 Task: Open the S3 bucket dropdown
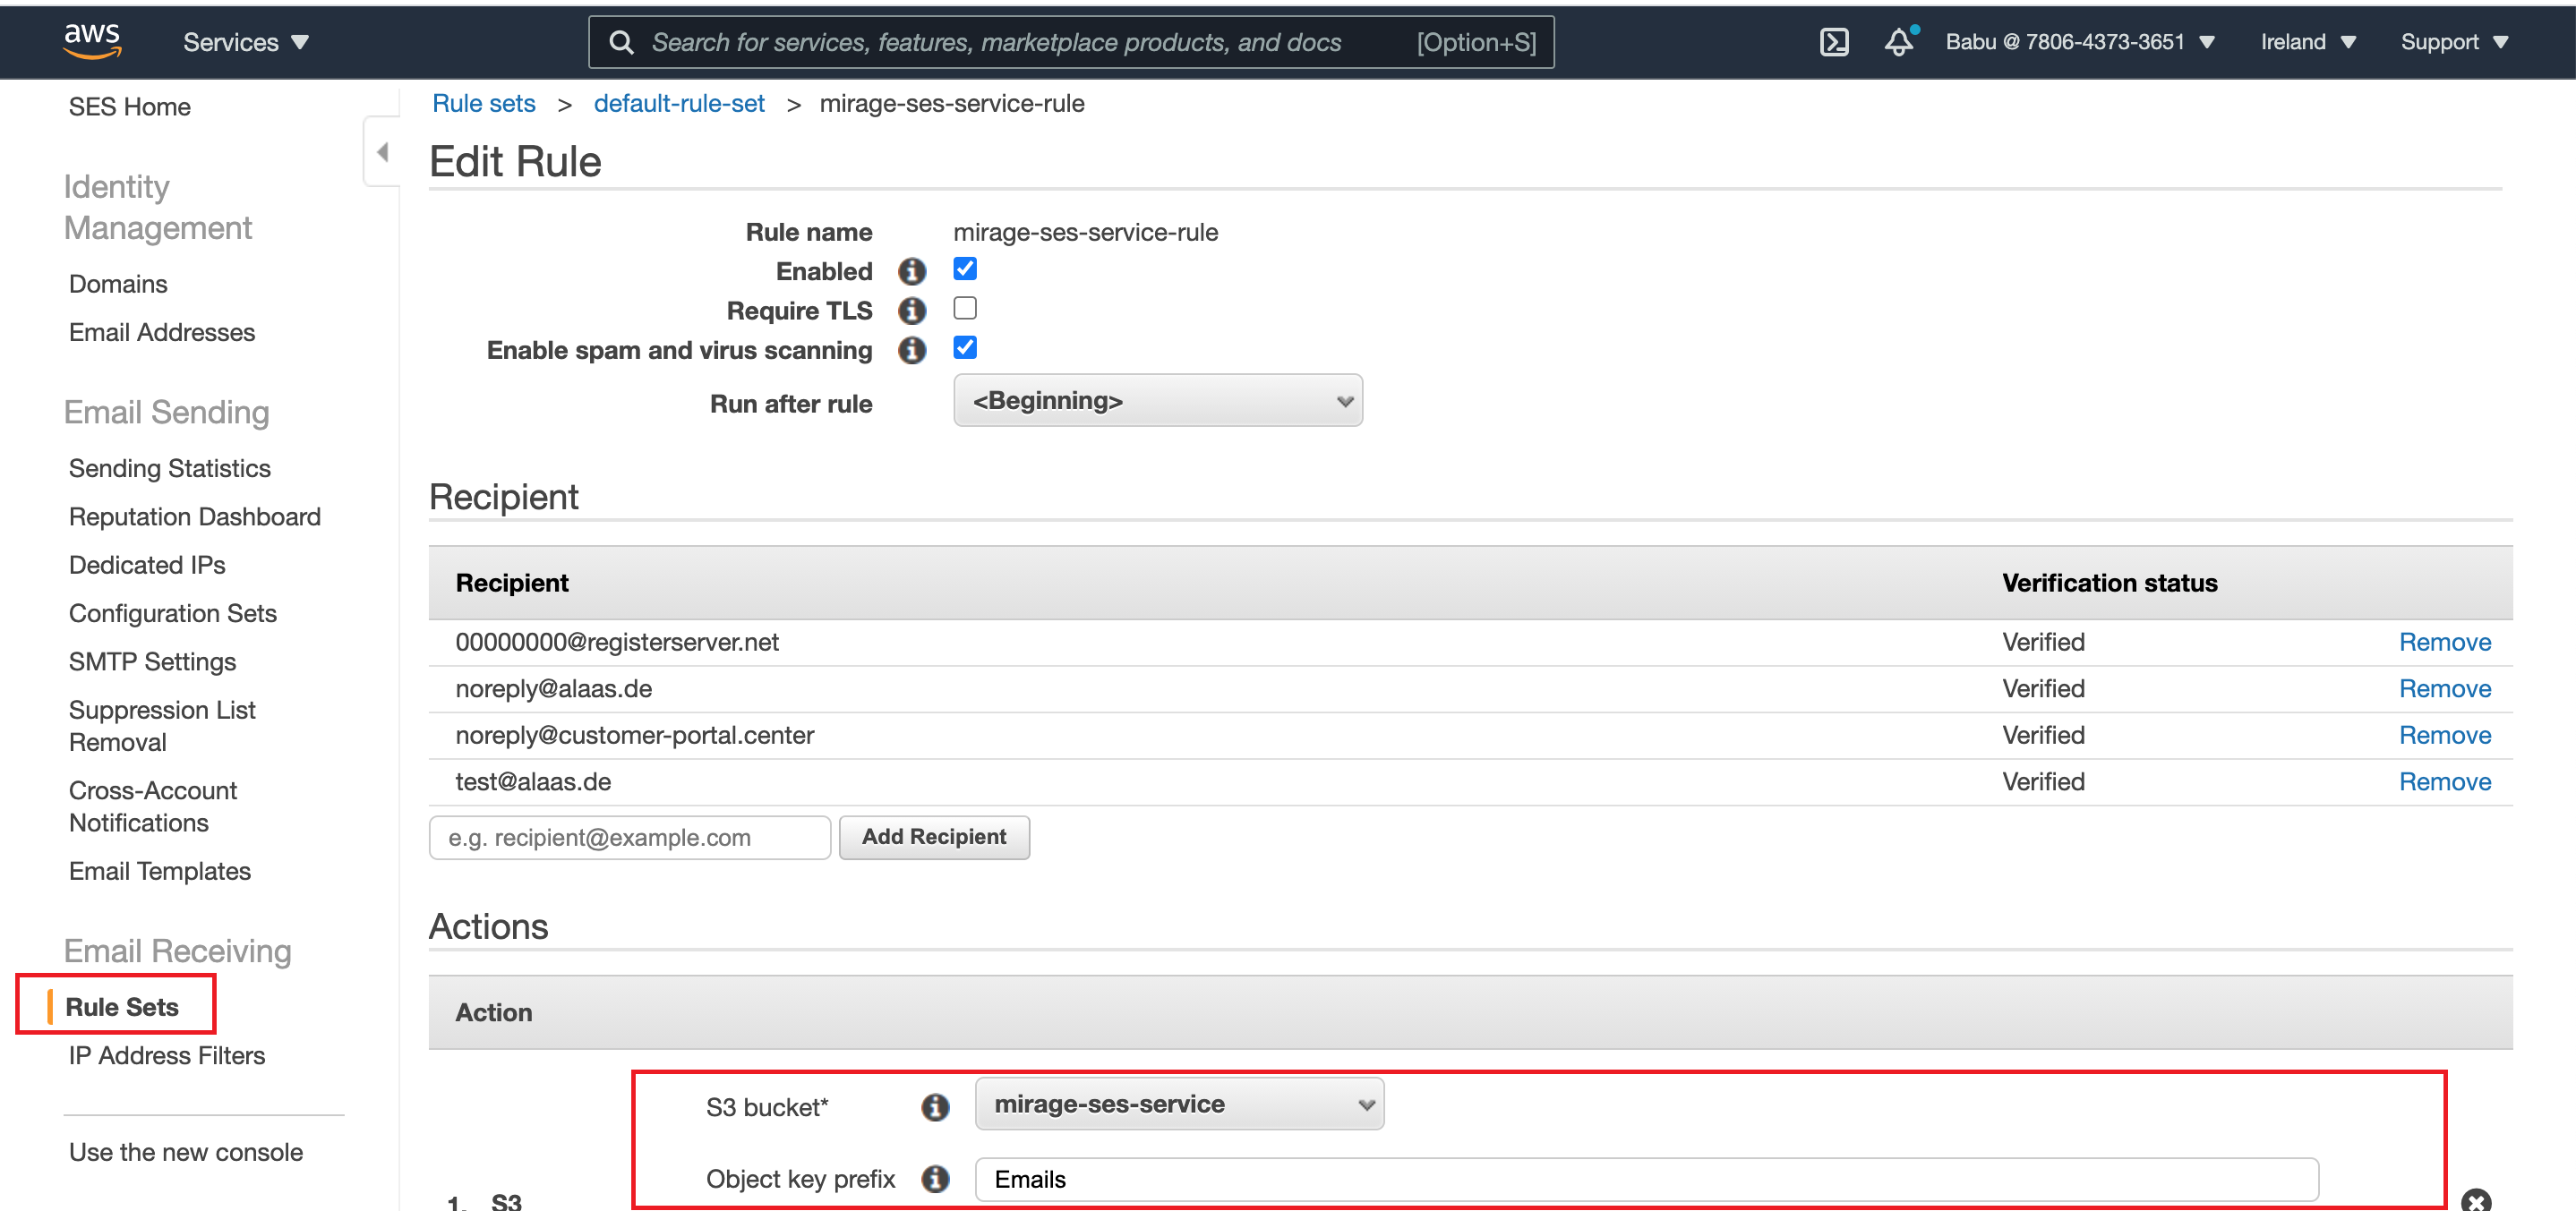1179,1103
